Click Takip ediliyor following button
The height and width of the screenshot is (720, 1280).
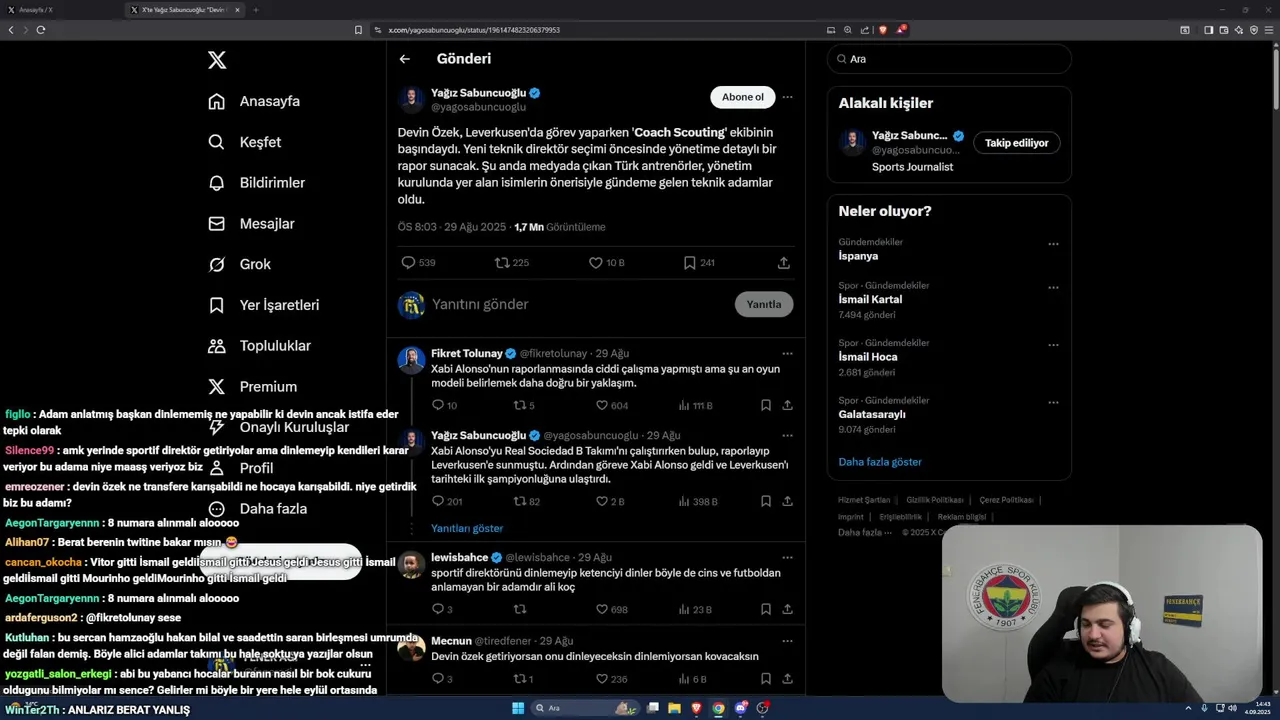tap(1016, 143)
